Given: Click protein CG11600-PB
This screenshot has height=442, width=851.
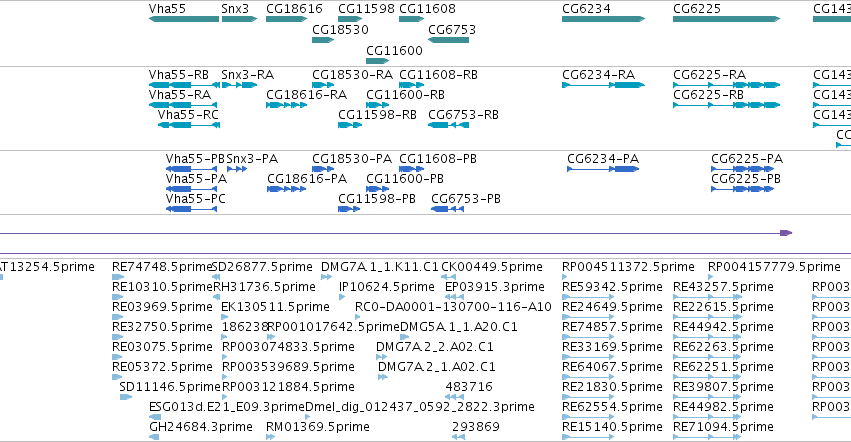Looking at the screenshot, I should [x=405, y=179].
